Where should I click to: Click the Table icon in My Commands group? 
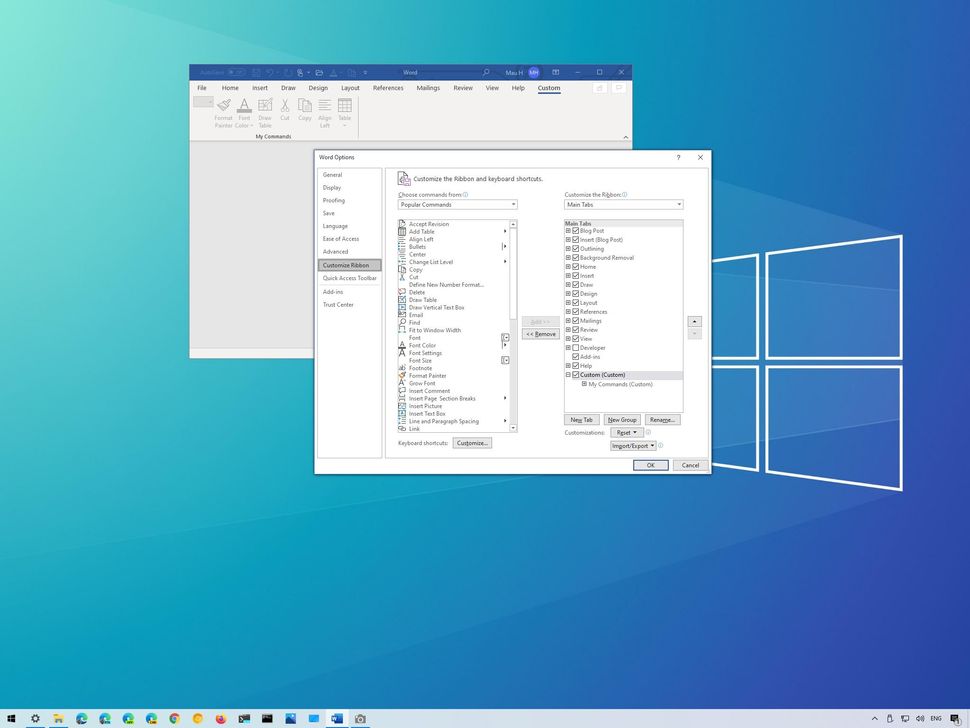344,103
